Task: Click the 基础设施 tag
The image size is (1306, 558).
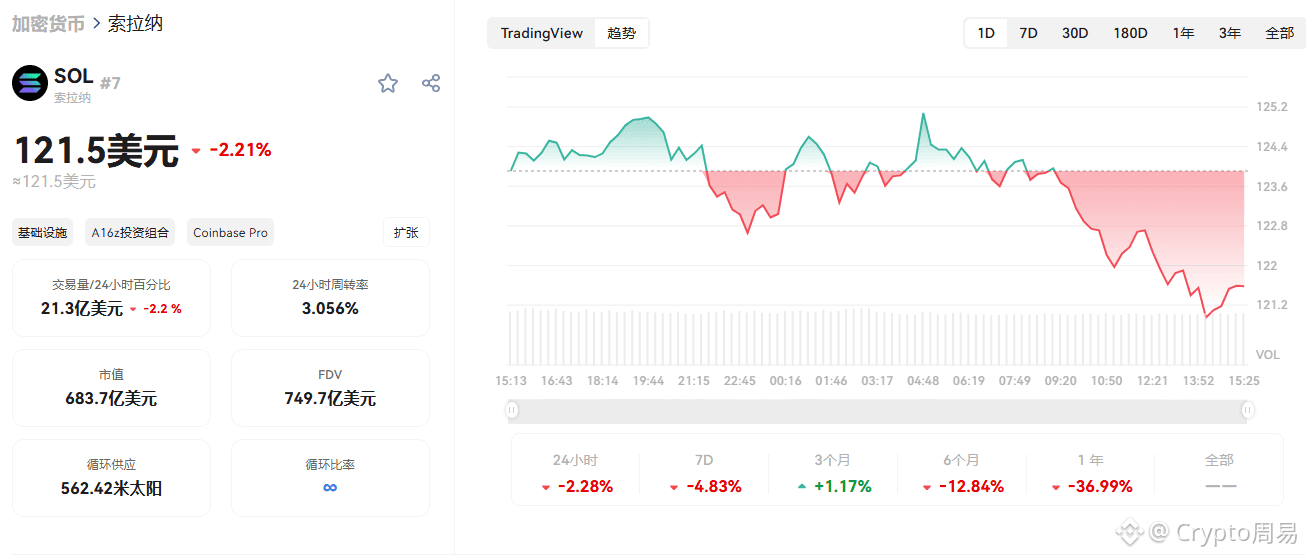Action: [x=42, y=233]
